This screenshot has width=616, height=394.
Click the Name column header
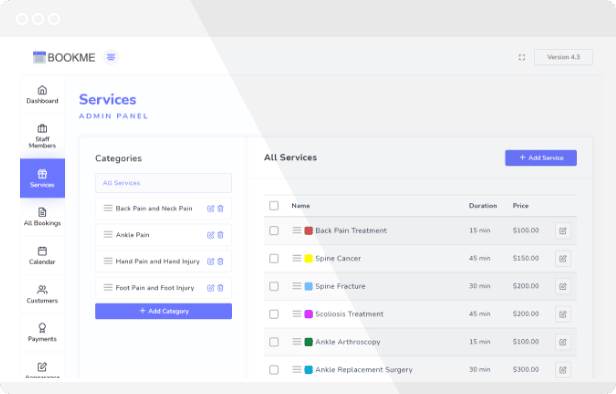pyautogui.click(x=301, y=206)
